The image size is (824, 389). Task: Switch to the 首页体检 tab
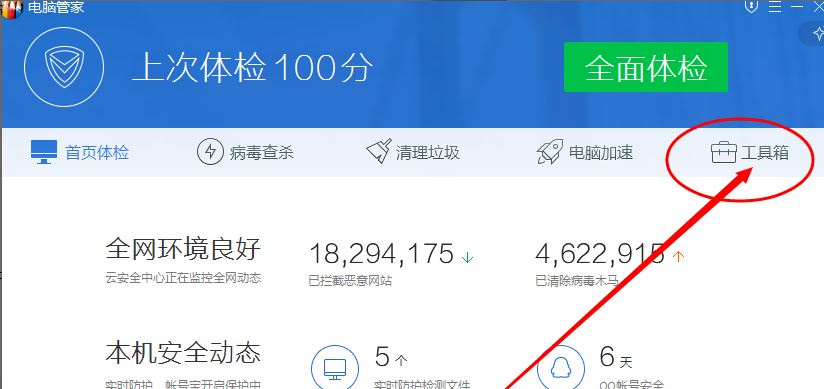80,152
